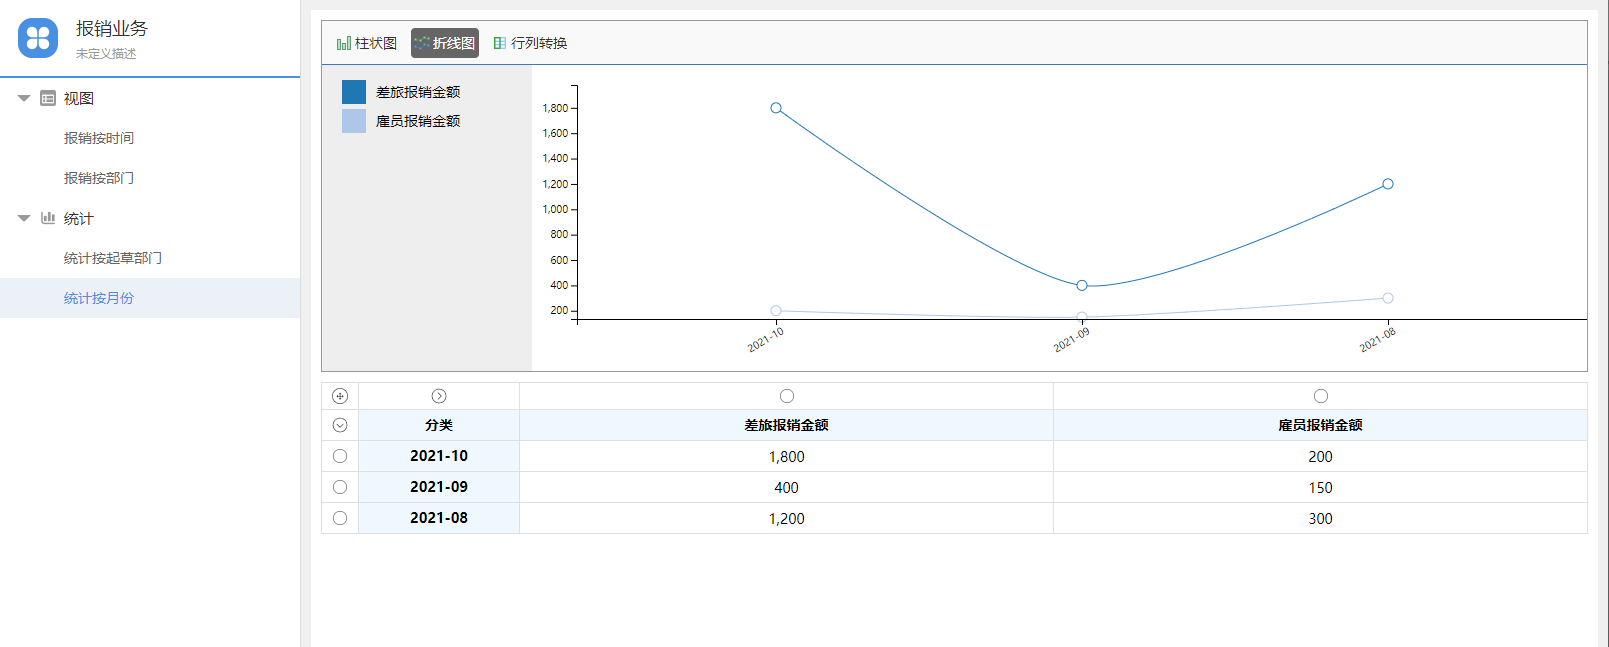The image size is (1609, 647).
Task: Click the 报销业务 app logo icon
Action: click(38, 38)
